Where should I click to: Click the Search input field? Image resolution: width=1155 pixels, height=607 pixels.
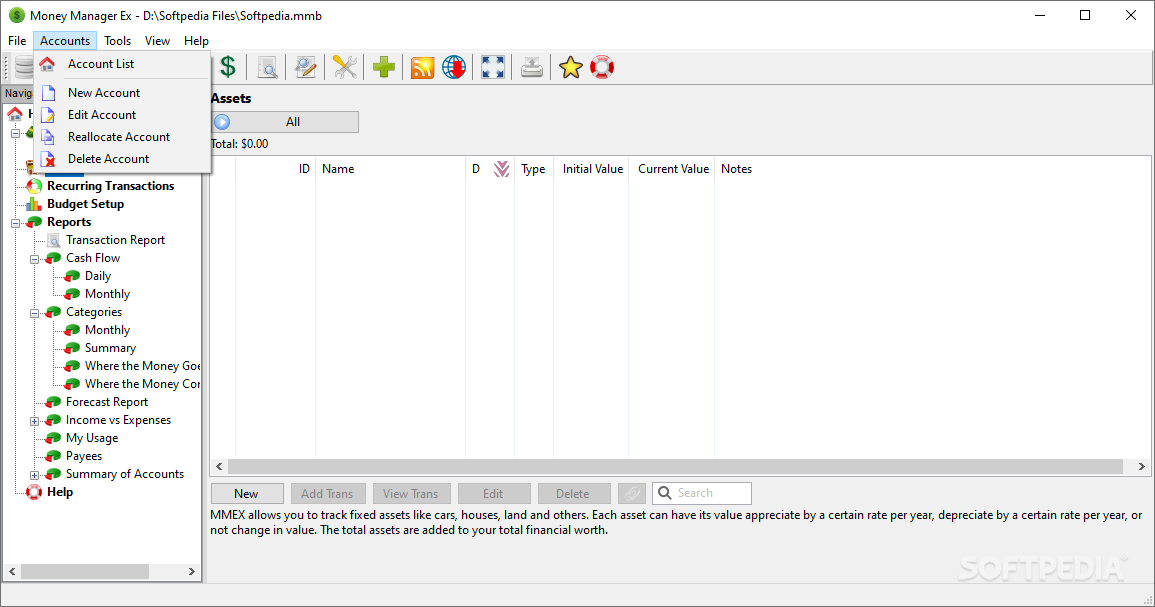click(702, 493)
